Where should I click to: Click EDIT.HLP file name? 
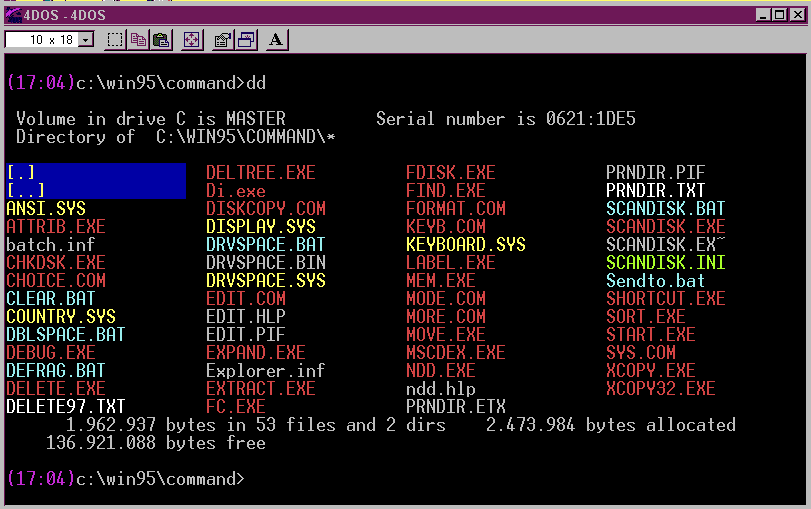point(246,316)
